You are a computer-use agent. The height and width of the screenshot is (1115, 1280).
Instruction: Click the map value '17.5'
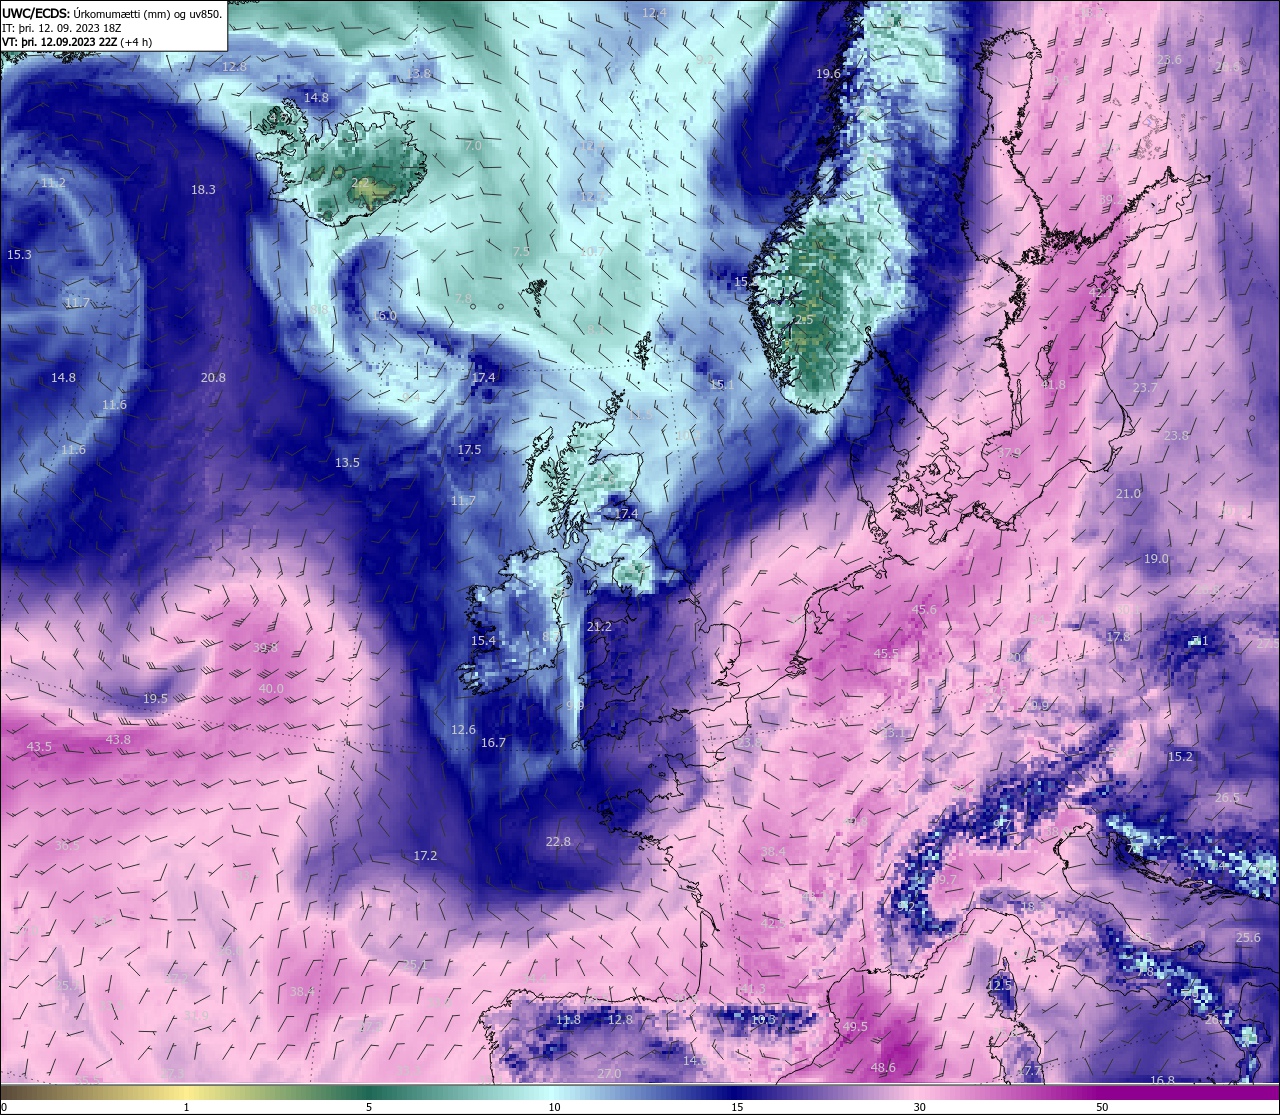coord(469,450)
